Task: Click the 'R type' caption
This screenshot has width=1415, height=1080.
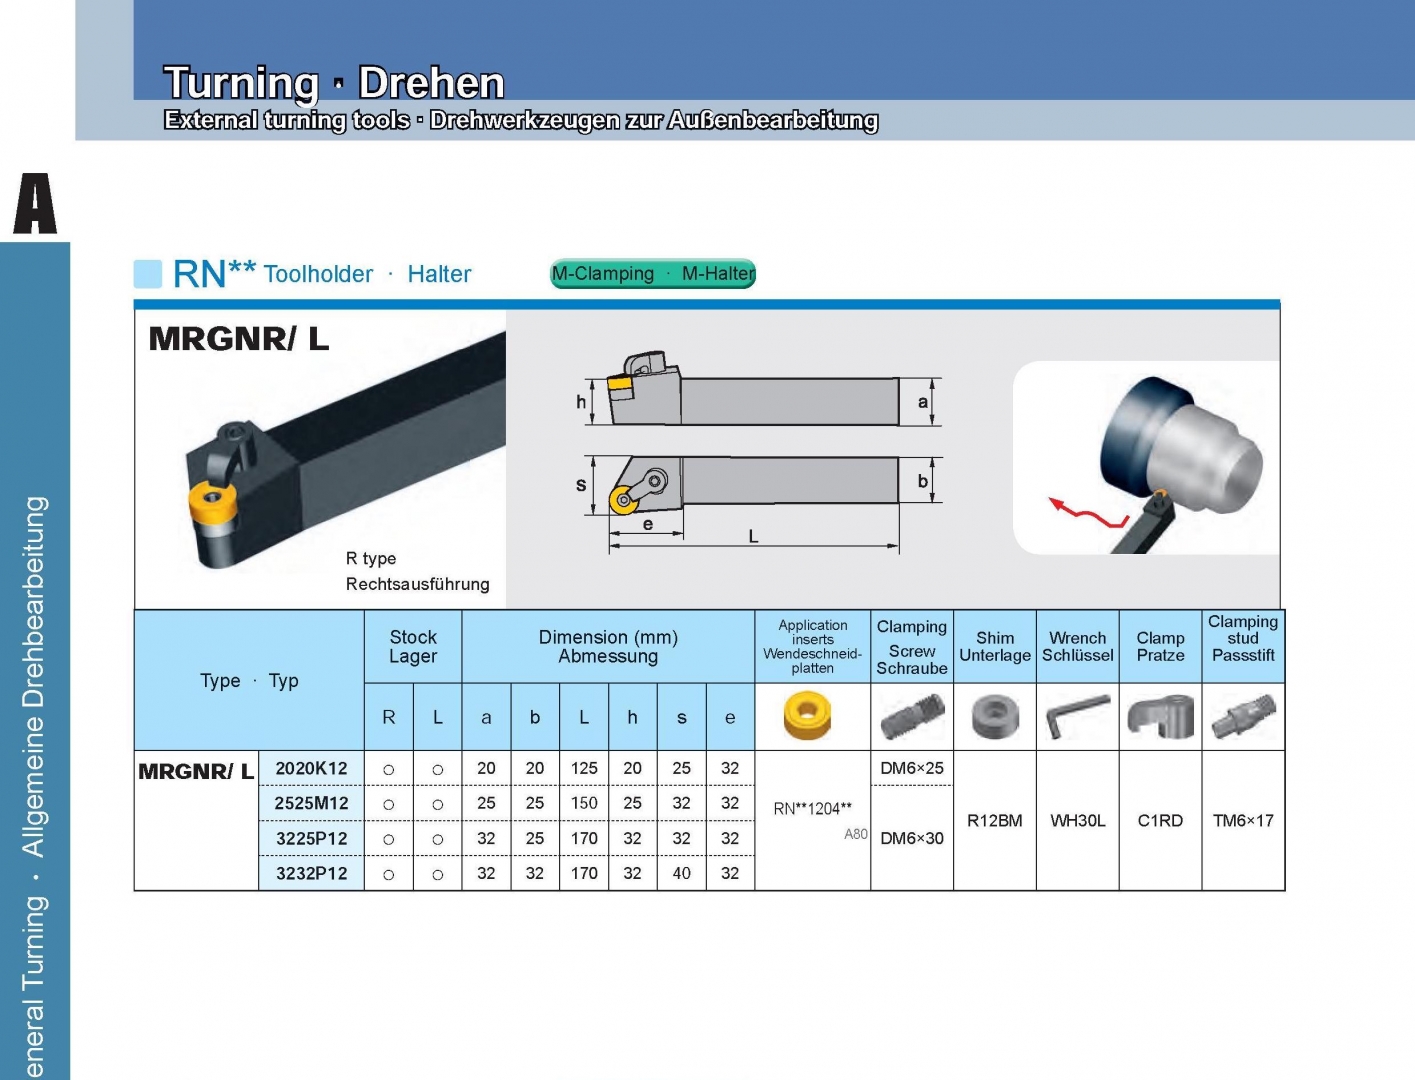Action: [x=371, y=558]
